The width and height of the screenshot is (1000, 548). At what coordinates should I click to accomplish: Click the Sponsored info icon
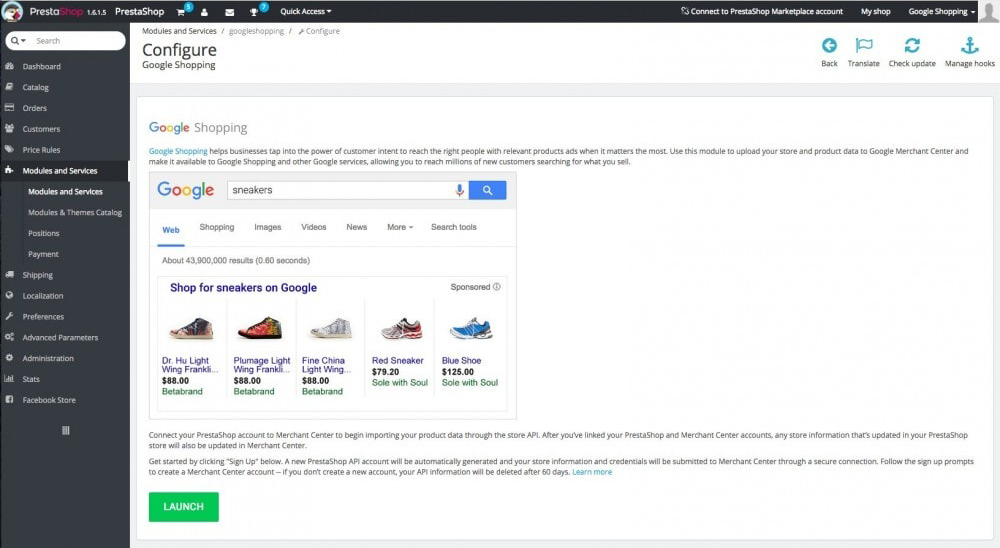point(497,287)
